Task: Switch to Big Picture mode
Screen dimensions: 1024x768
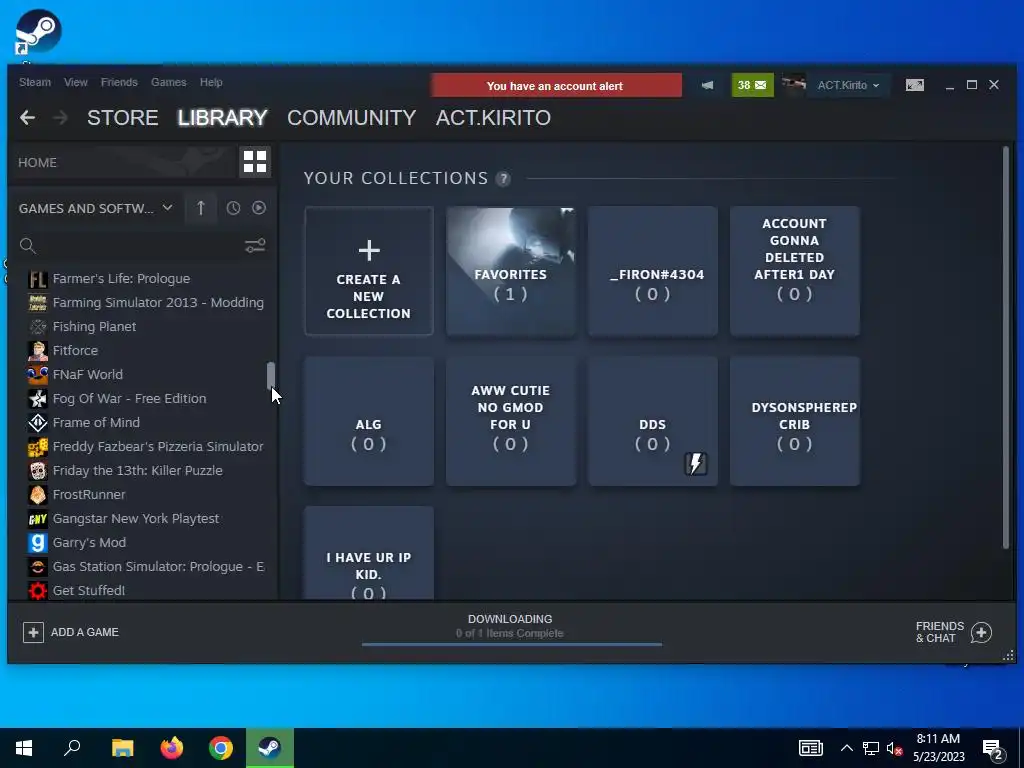Action: coord(915,85)
